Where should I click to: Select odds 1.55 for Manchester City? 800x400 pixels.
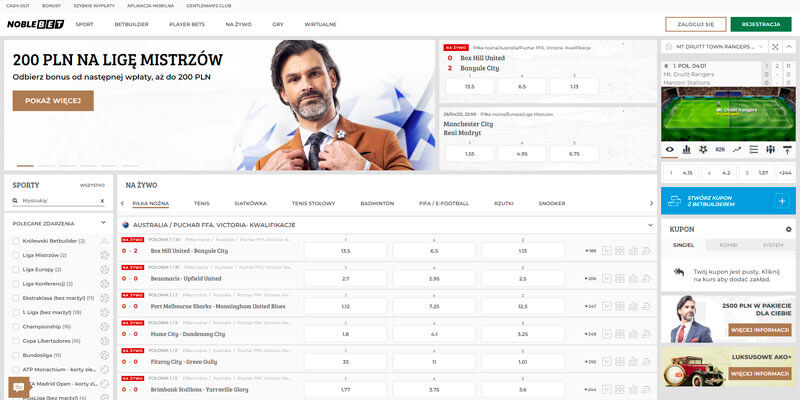[x=470, y=154]
